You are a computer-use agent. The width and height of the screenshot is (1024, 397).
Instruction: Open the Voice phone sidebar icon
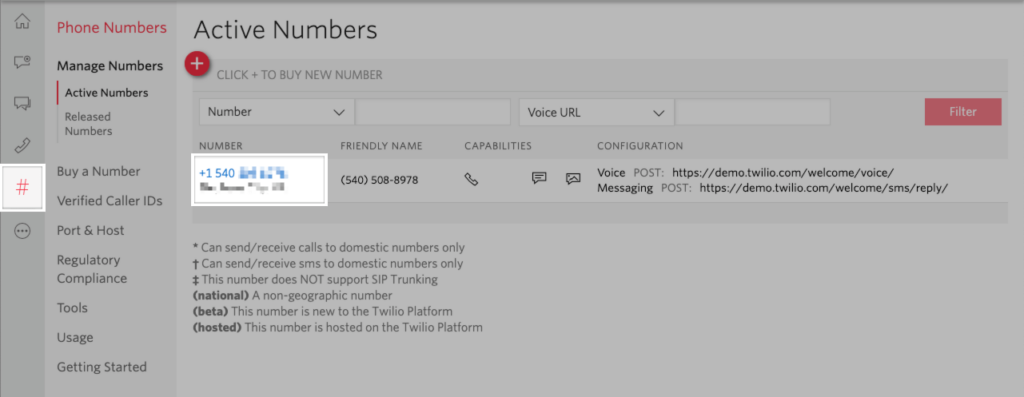pyautogui.click(x=22, y=146)
